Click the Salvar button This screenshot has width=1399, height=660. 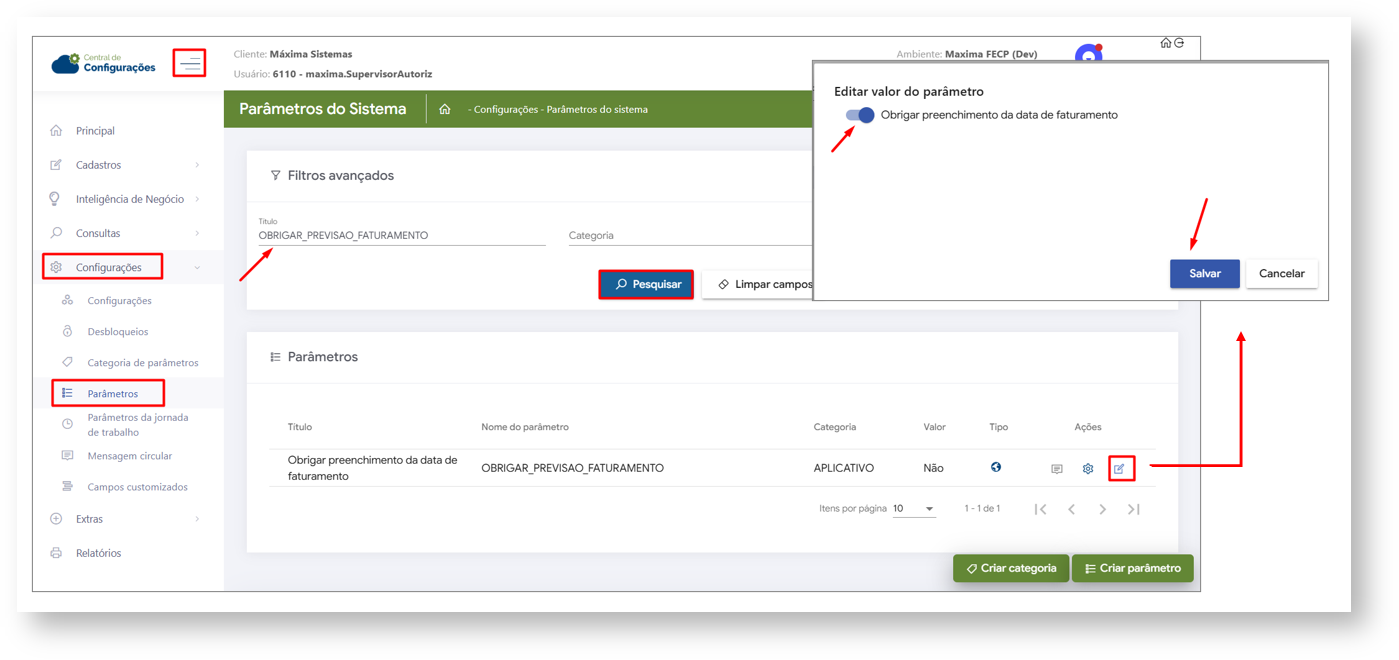(1204, 274)
